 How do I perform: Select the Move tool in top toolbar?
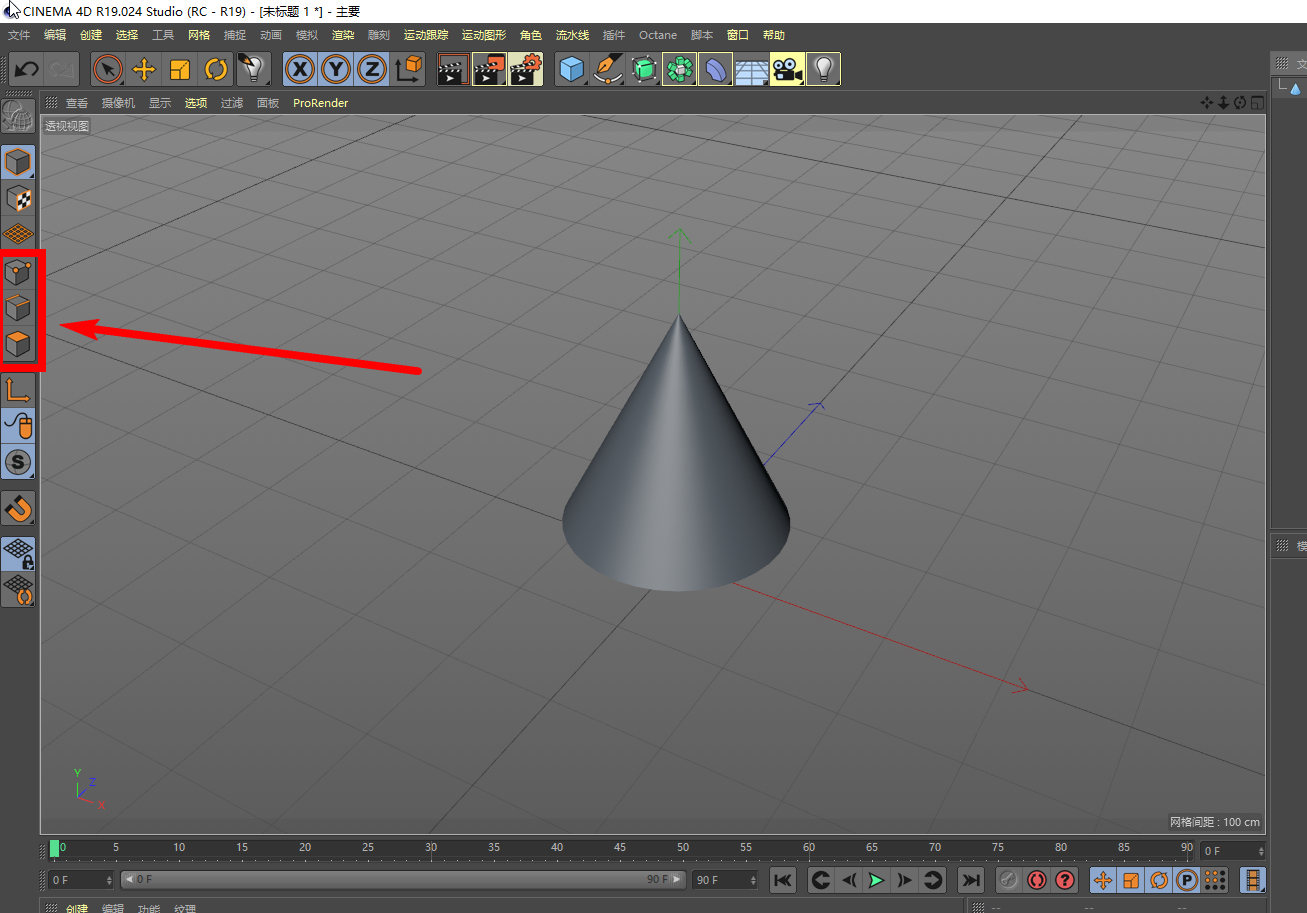143,69
